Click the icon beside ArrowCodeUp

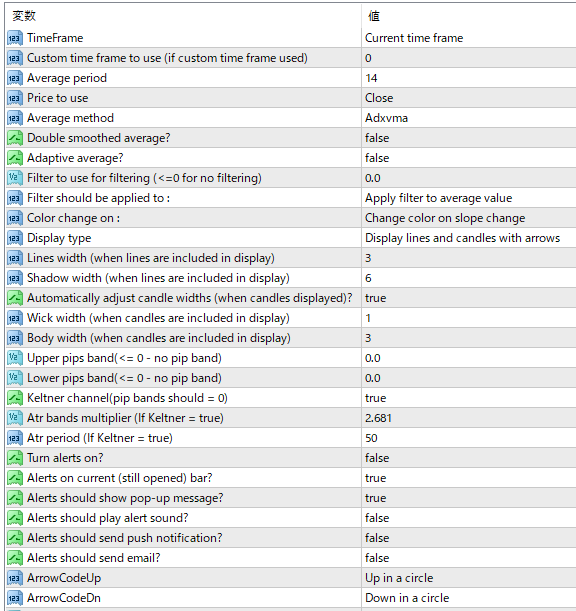15,578
